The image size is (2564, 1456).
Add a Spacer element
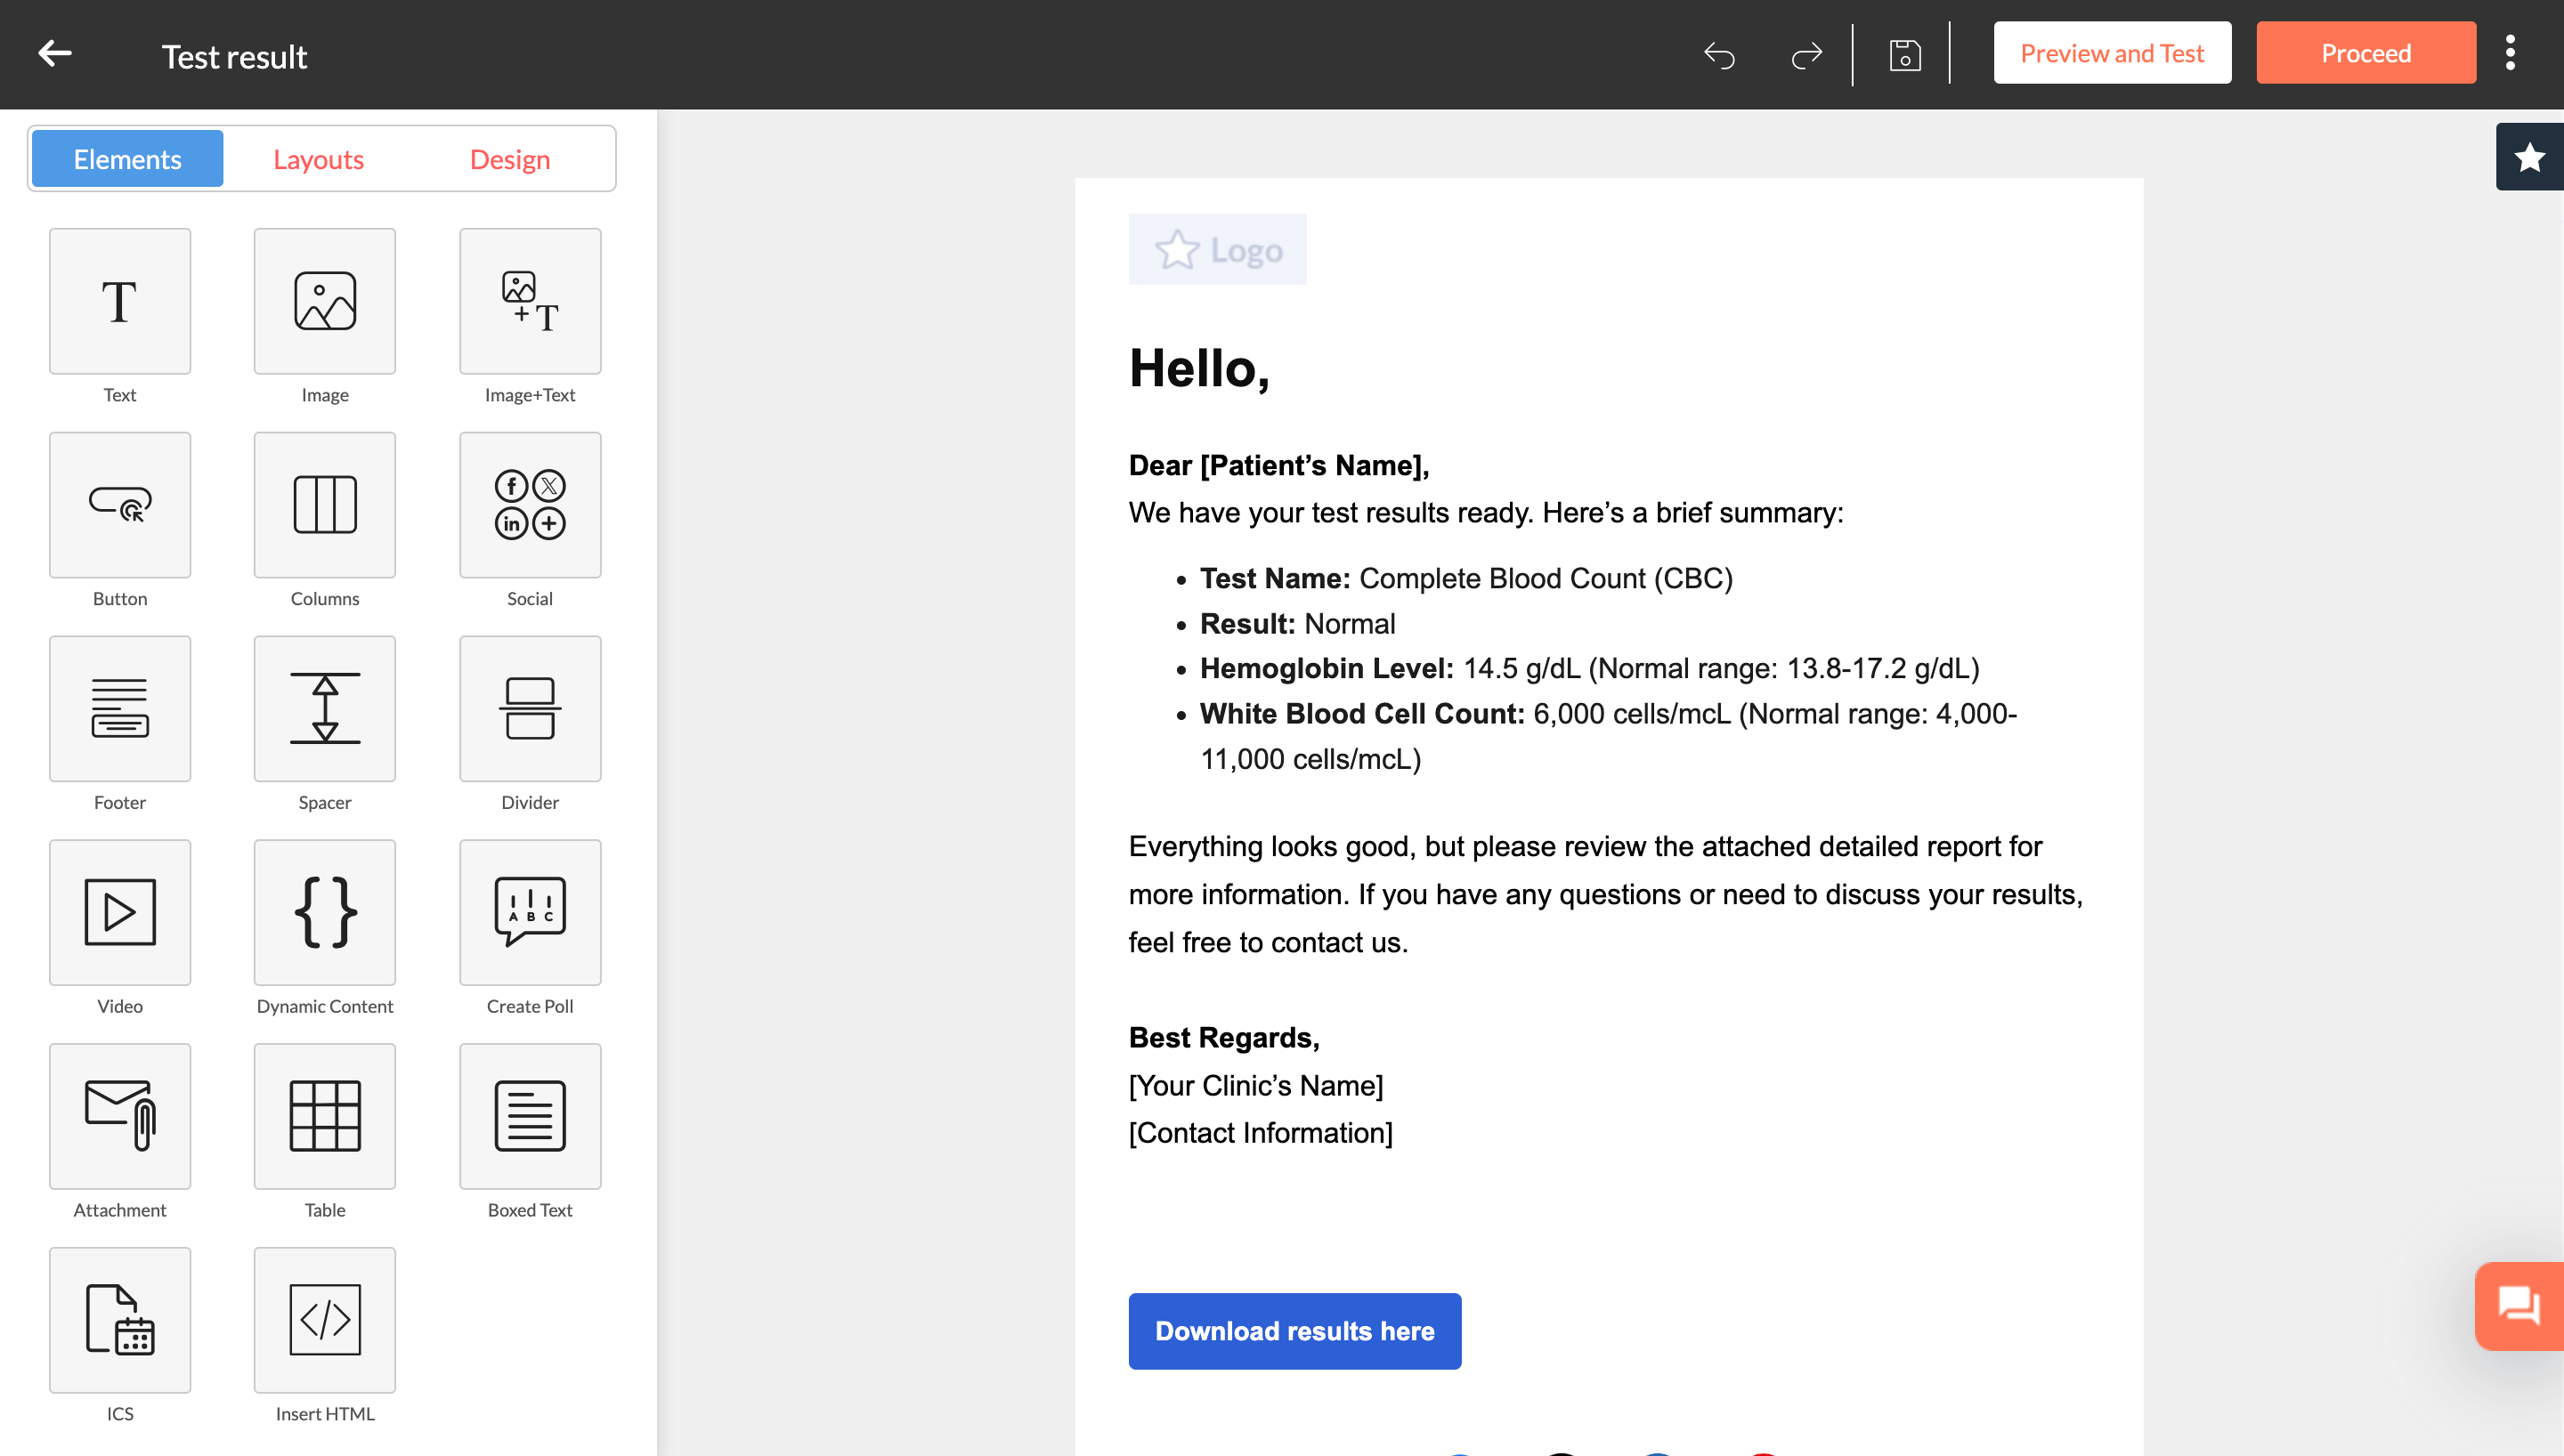[x=324, y=708]
